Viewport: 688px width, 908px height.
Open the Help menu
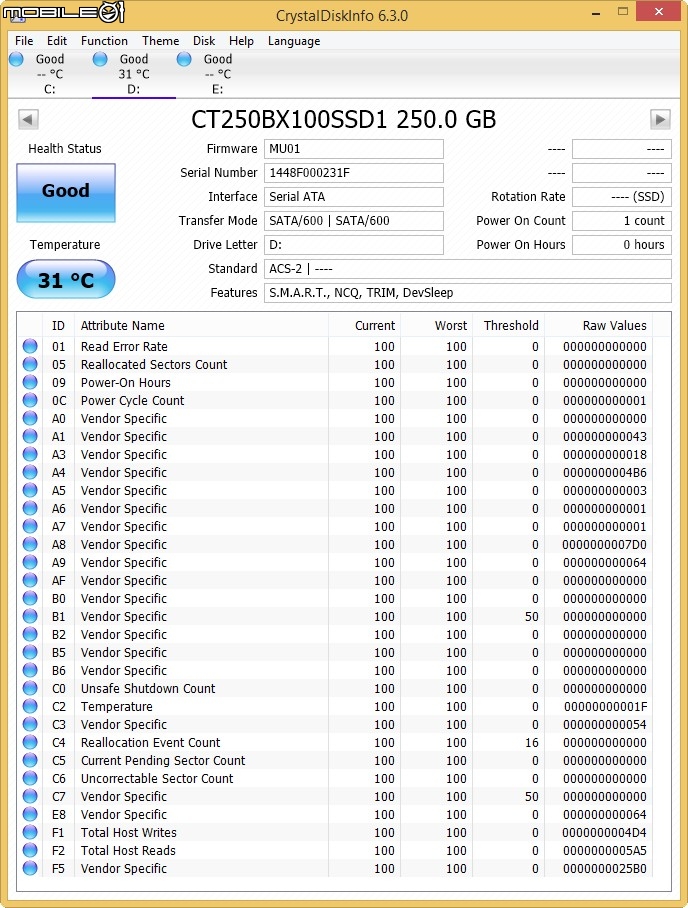click(241, 41)
